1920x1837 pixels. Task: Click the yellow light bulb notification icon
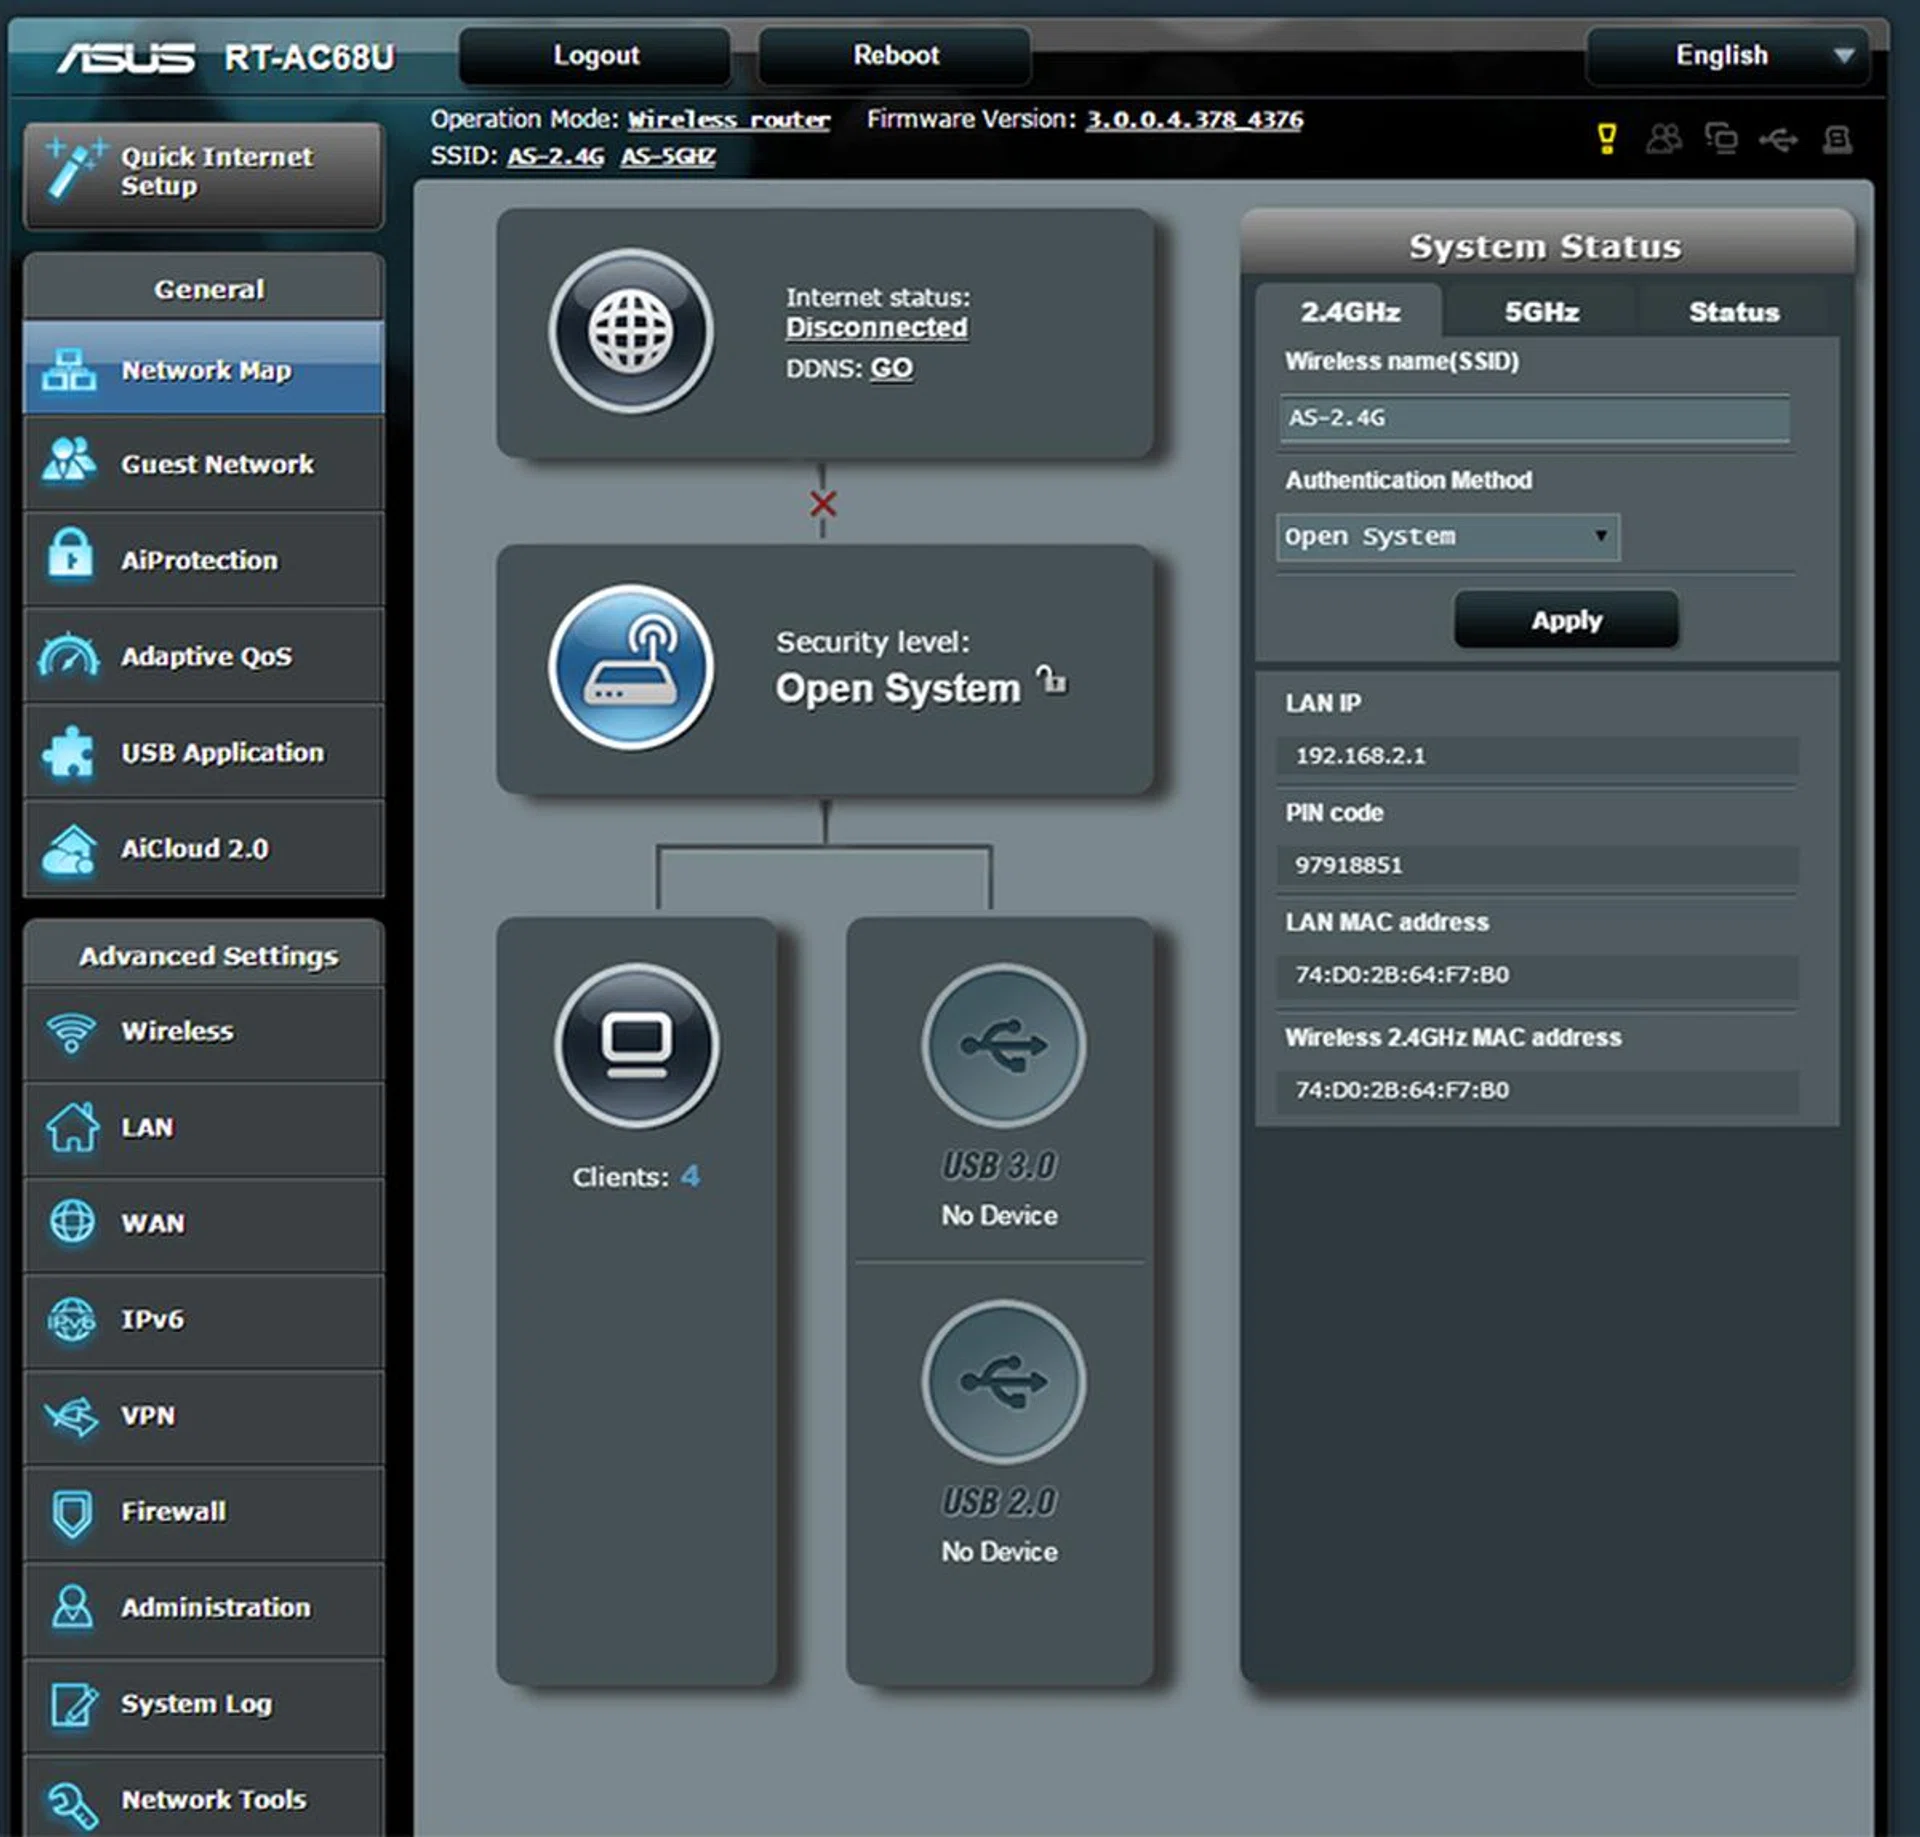click(1606, 138)
